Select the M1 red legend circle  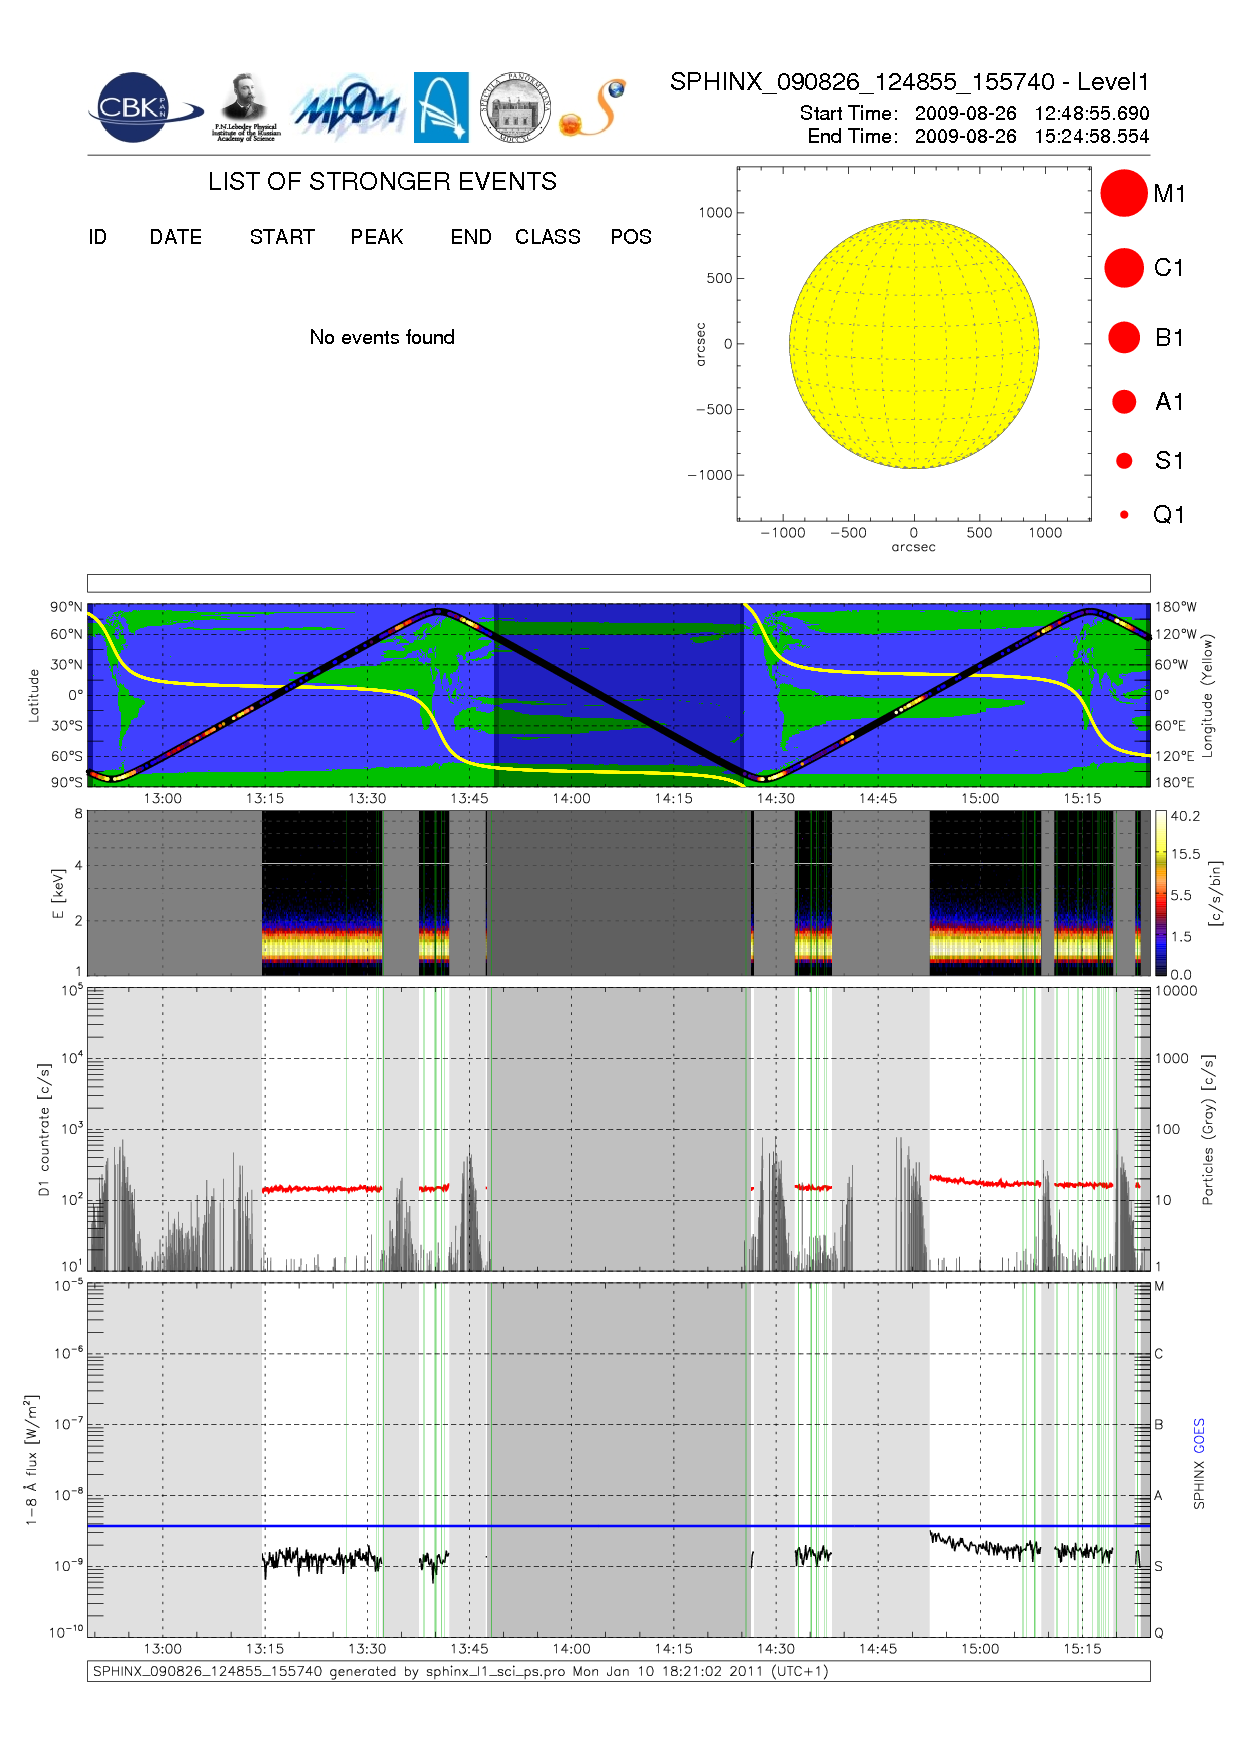click(x=1124, y=193)
